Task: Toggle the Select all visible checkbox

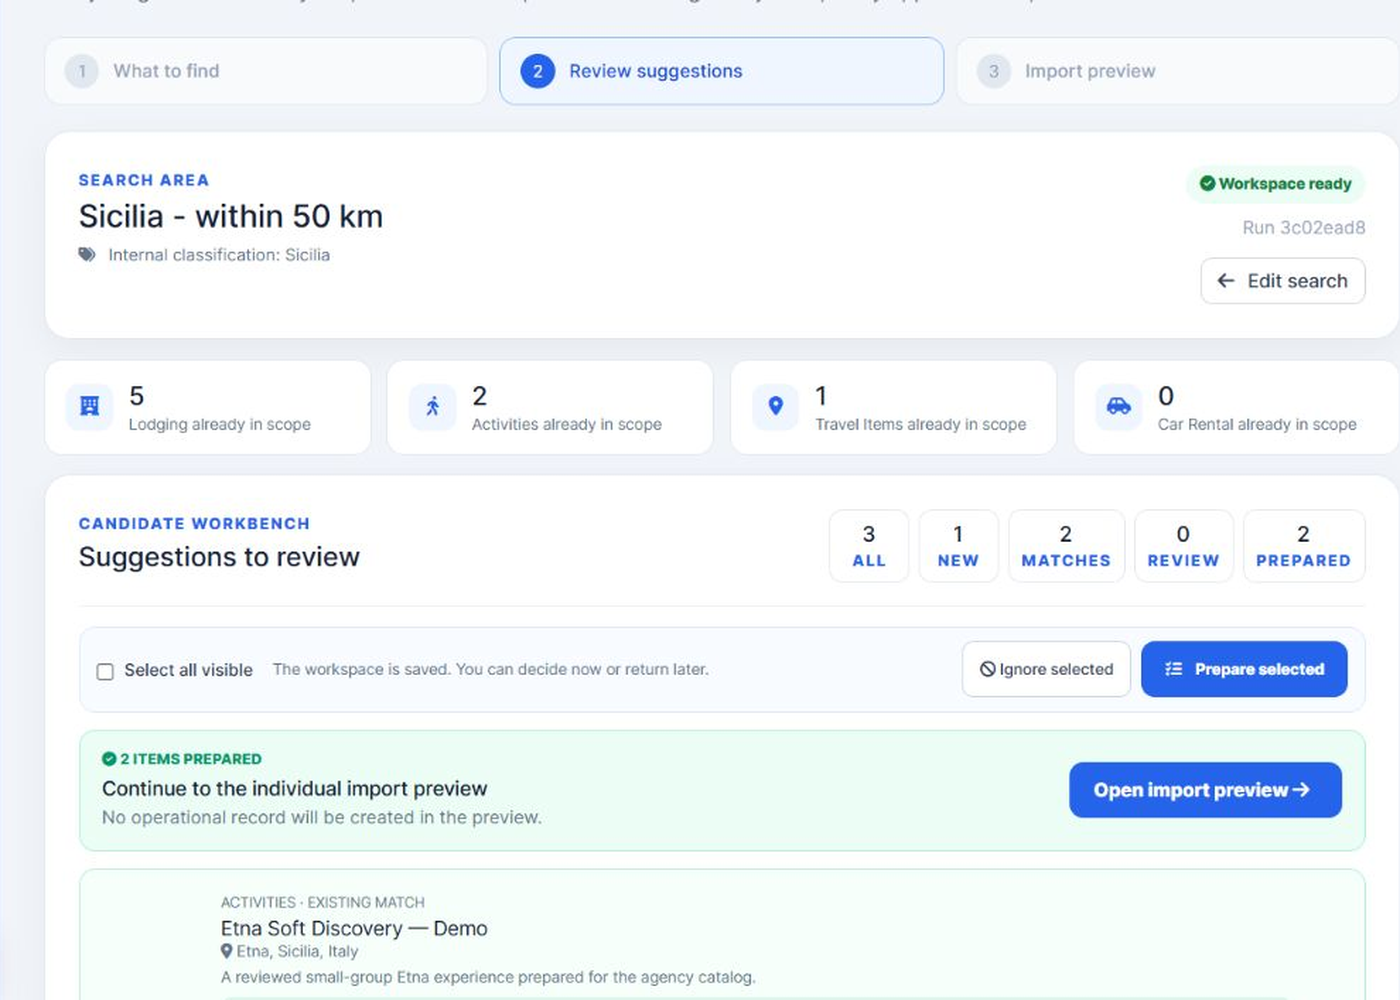Action: (x=105, y=671)
